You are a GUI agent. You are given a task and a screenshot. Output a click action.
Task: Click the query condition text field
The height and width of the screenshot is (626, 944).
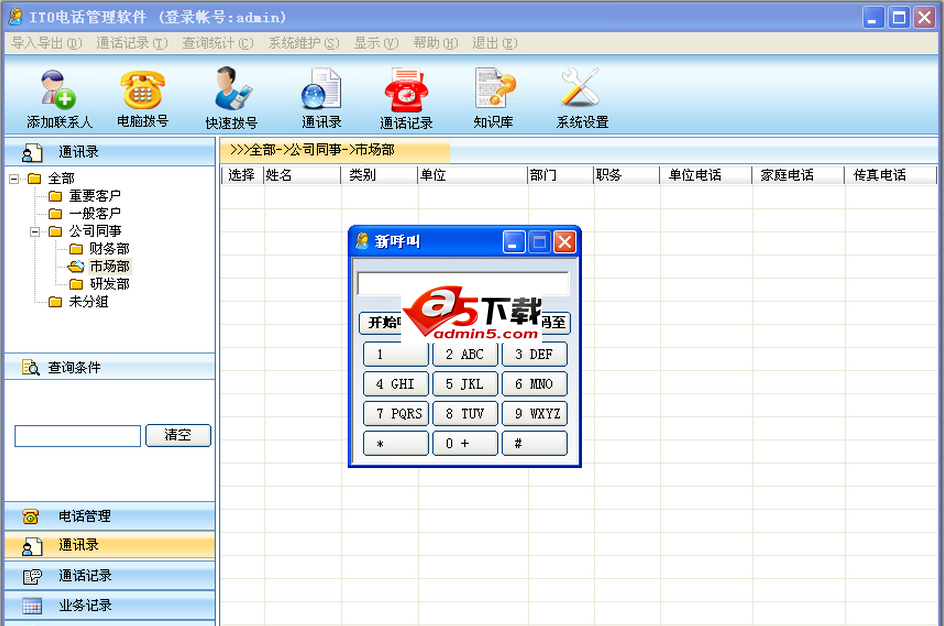[77, 436]
